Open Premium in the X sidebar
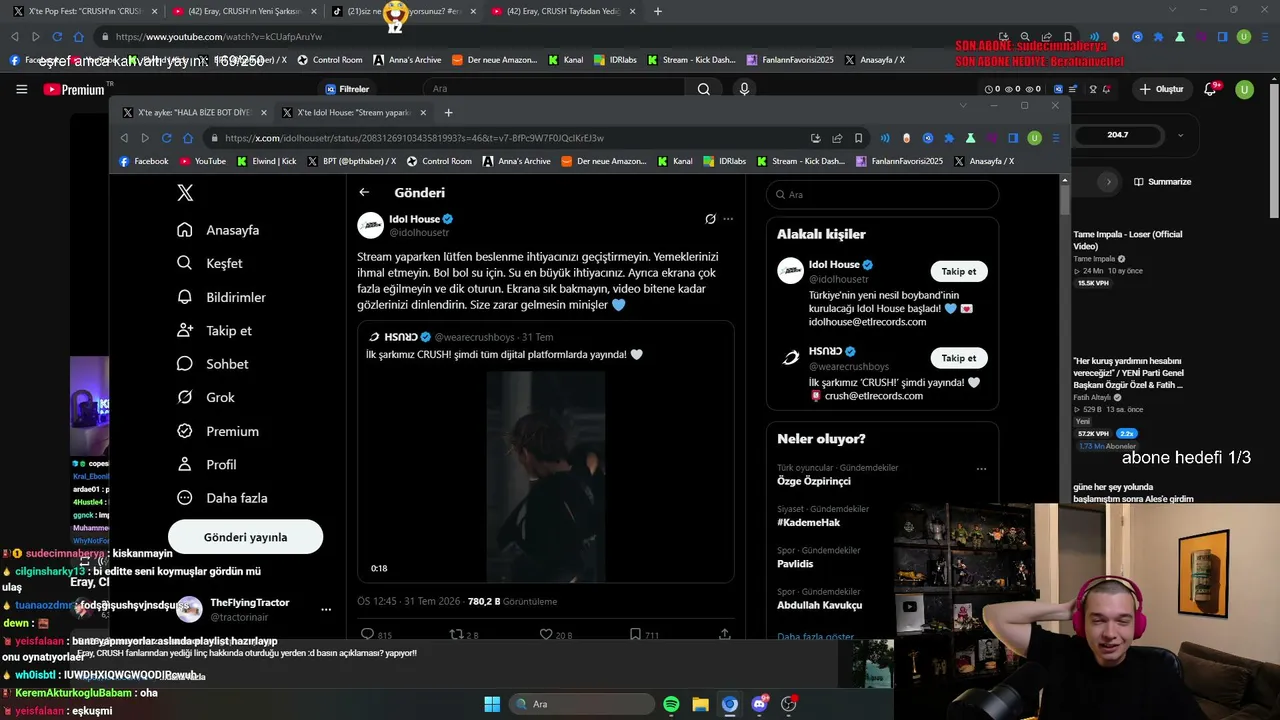Image resolution: width=1280 pixels, height=720 pixels. point(217,431)
